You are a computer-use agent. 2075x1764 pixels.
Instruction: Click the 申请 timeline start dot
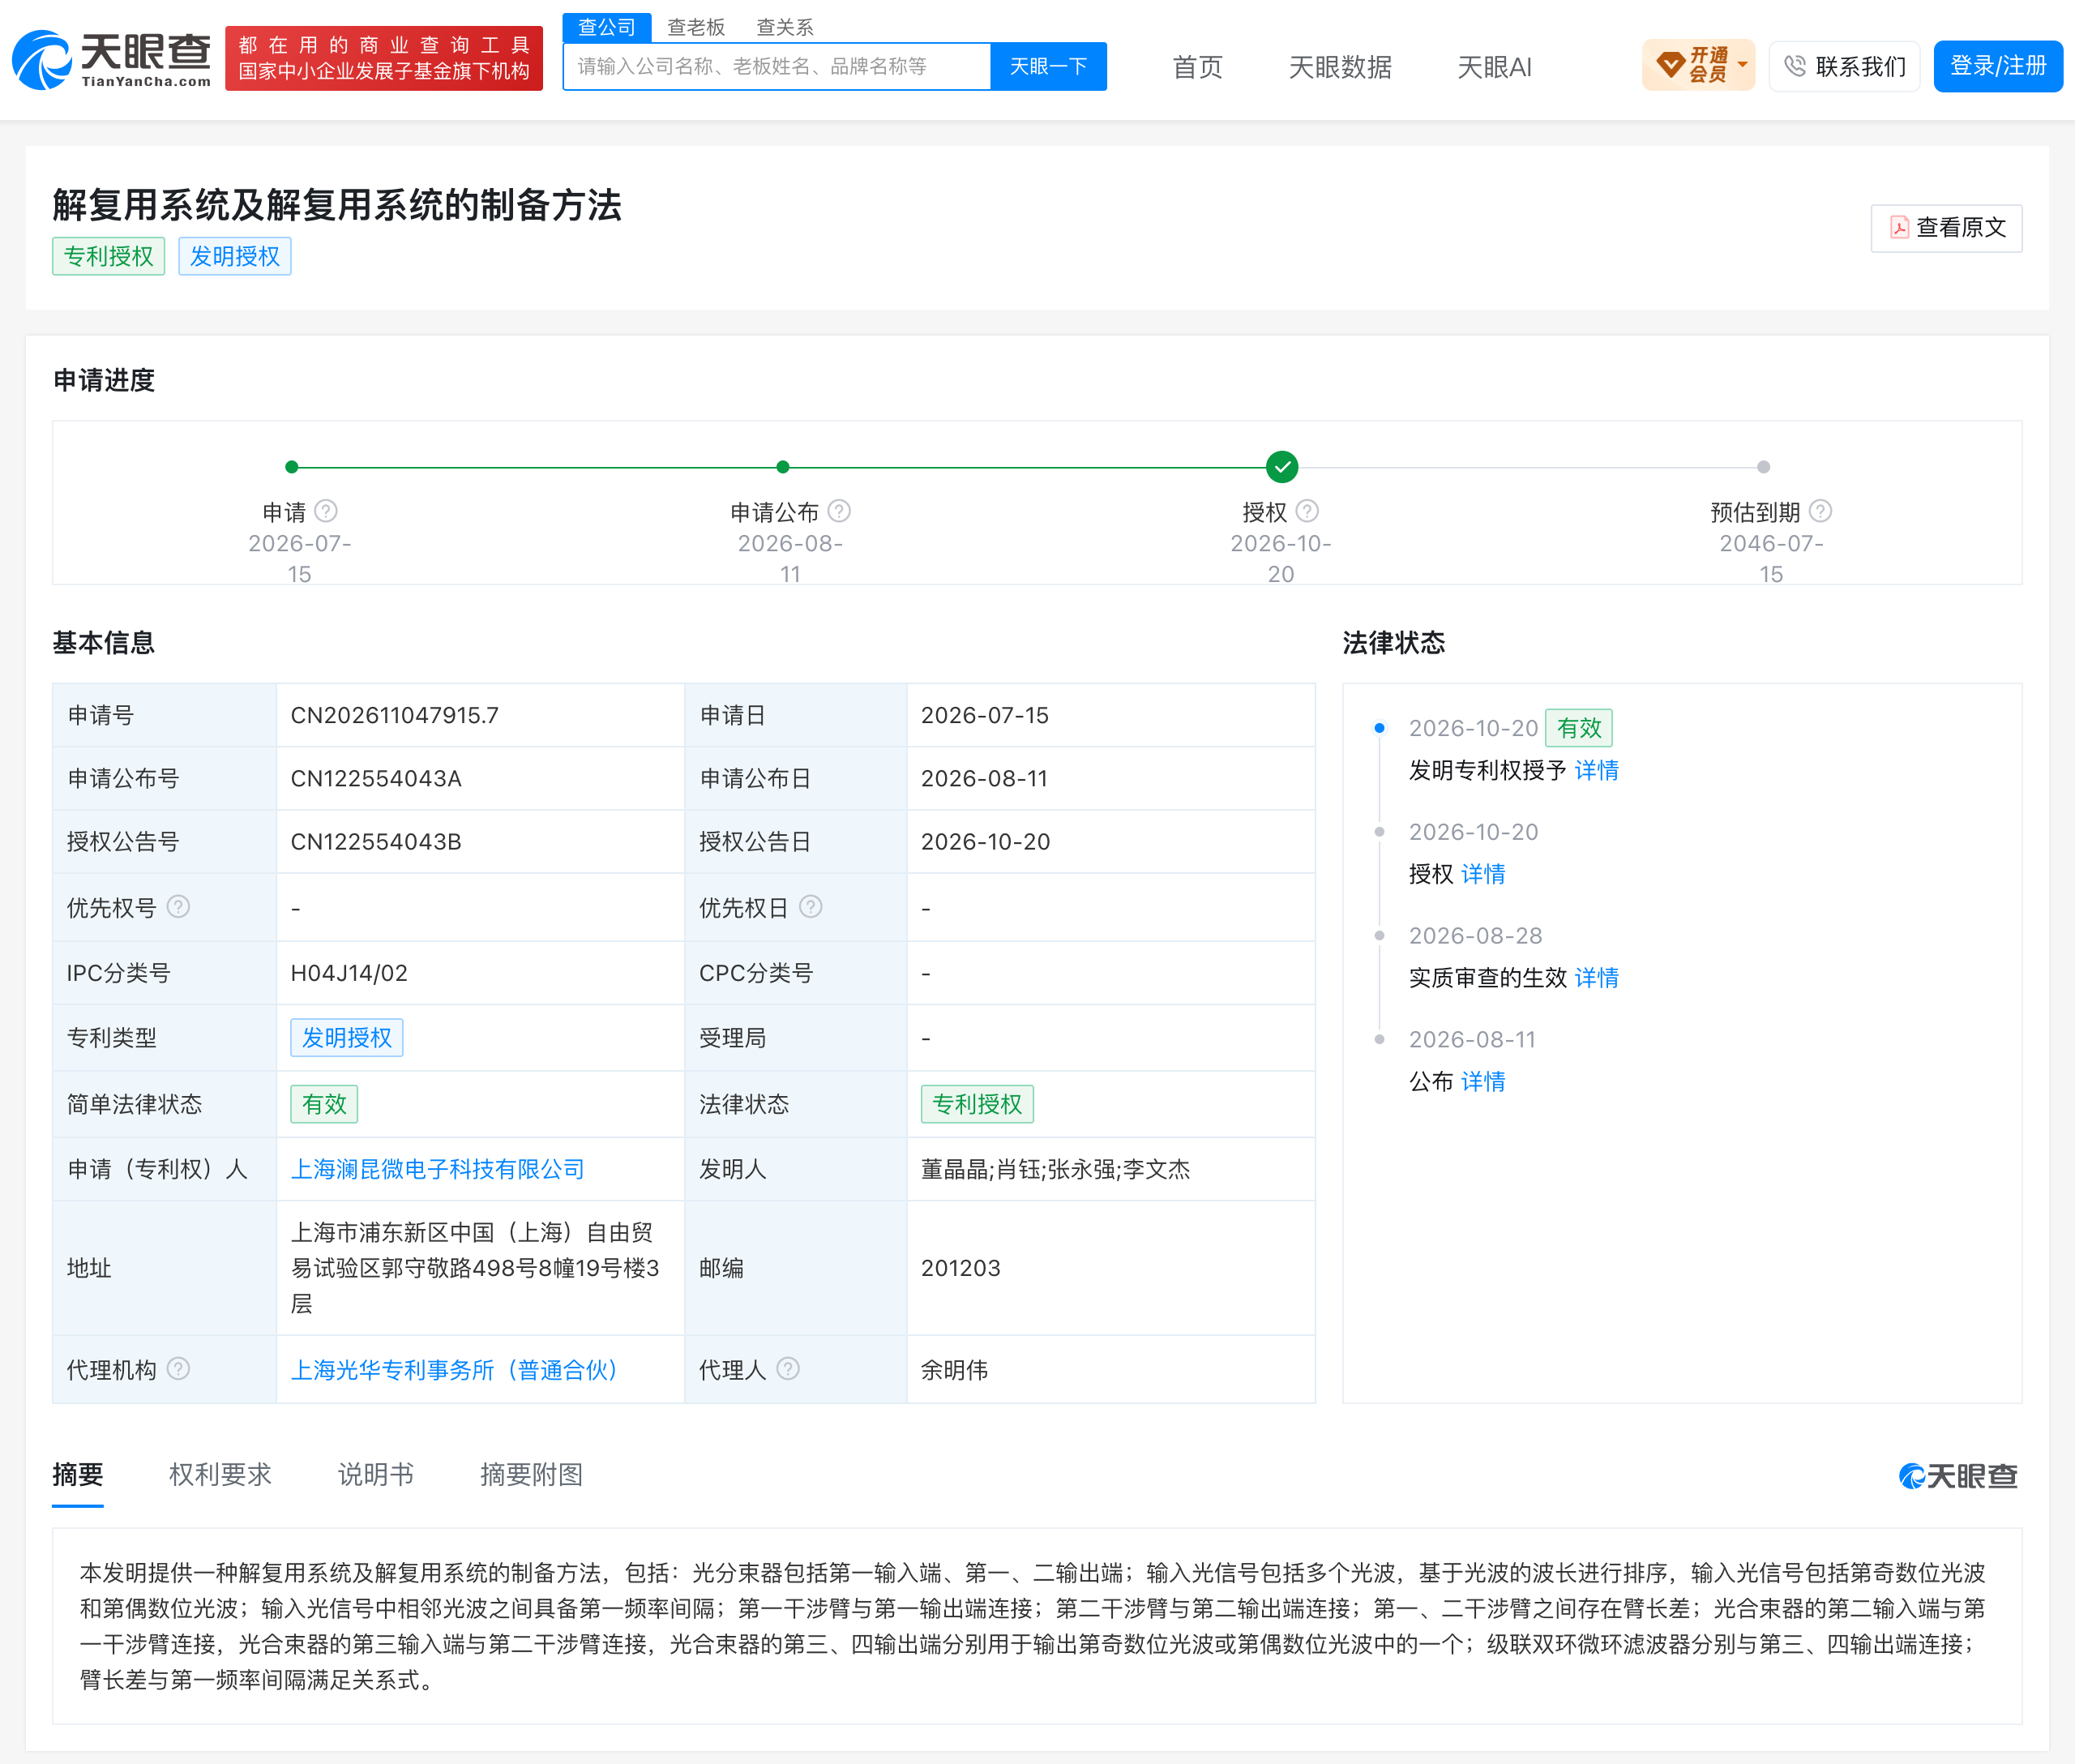click(x=292, y=467)
